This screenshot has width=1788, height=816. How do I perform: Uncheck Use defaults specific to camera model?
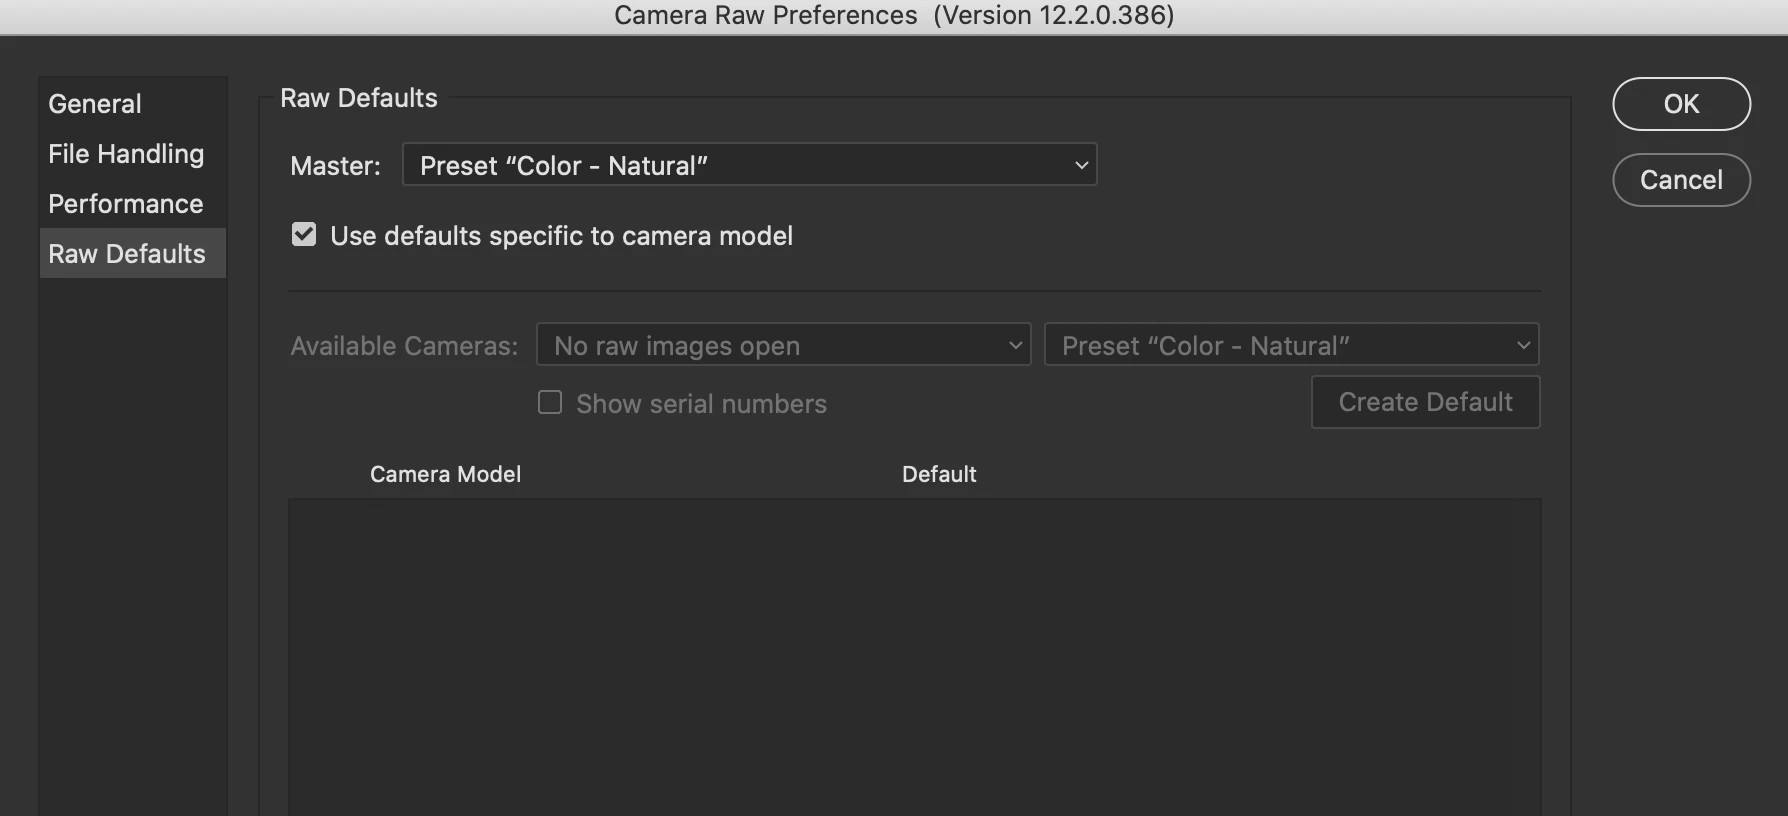[x=304, y=235]
